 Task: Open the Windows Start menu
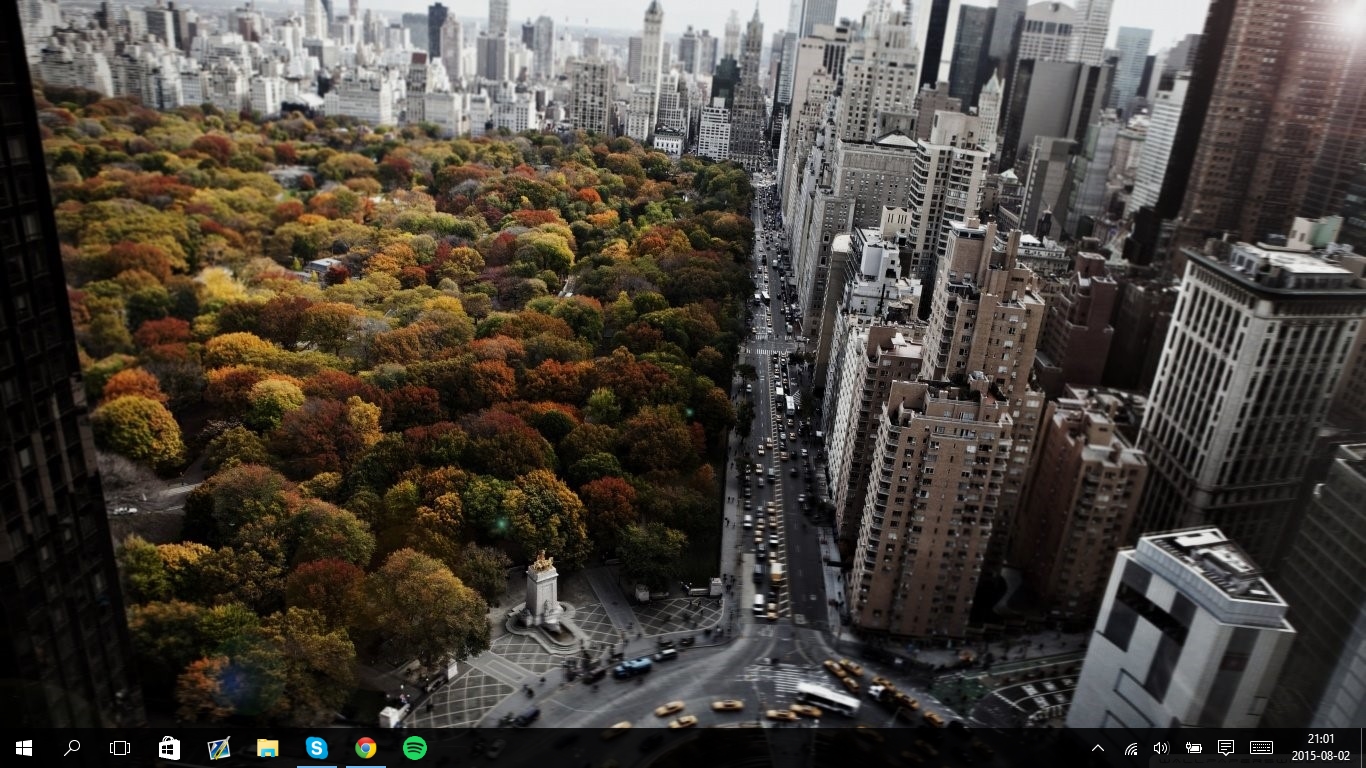point(24,748)
